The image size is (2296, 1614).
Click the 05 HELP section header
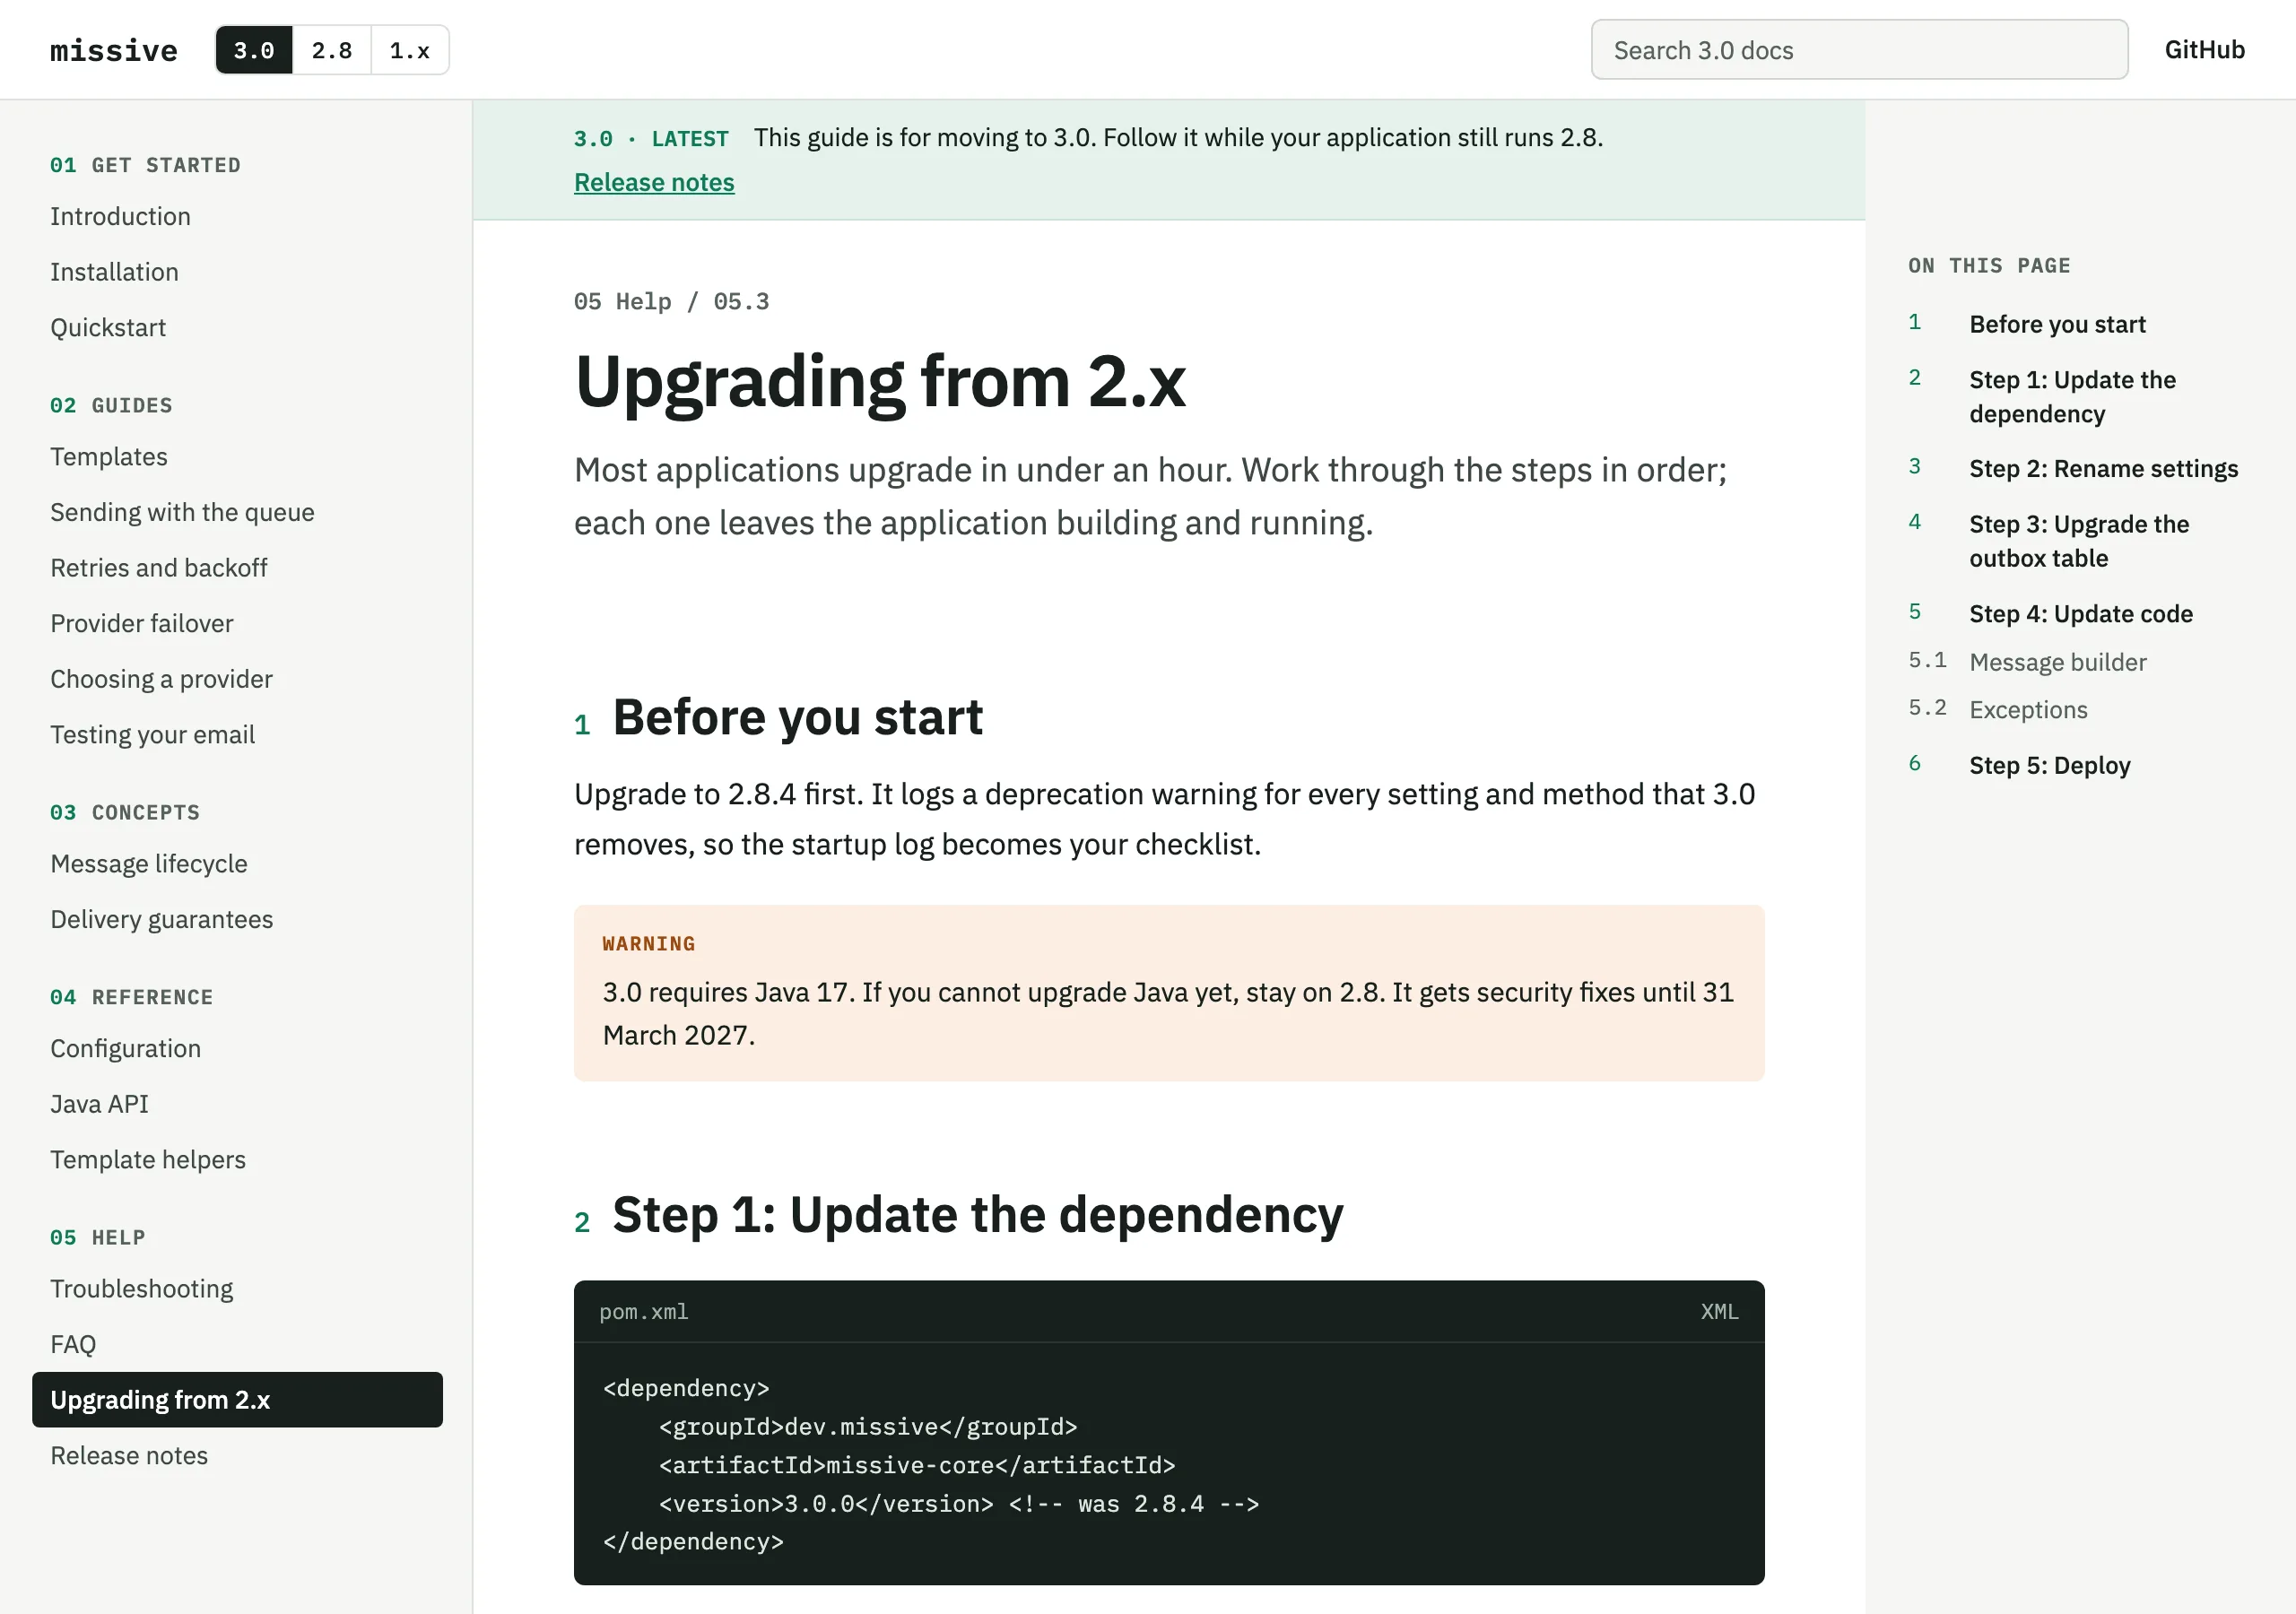(97, 1237)
